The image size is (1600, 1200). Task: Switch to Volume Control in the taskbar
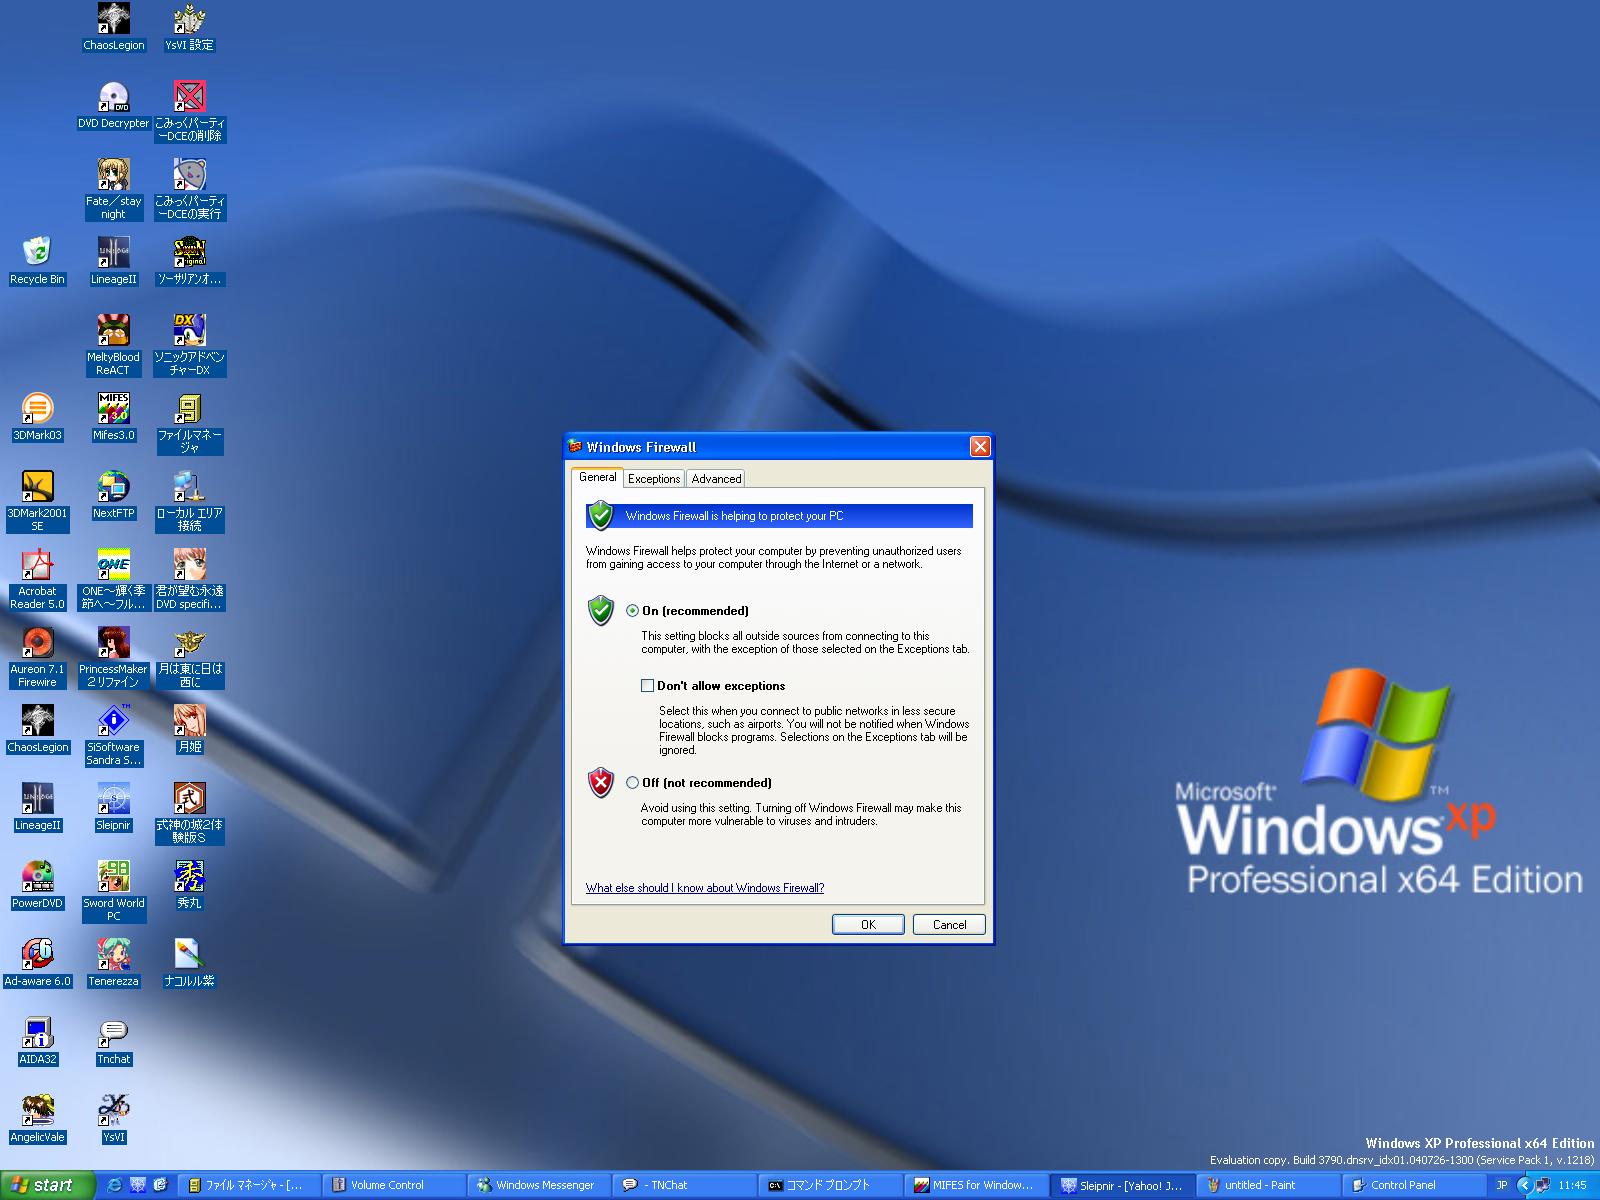coord(386,1185)
